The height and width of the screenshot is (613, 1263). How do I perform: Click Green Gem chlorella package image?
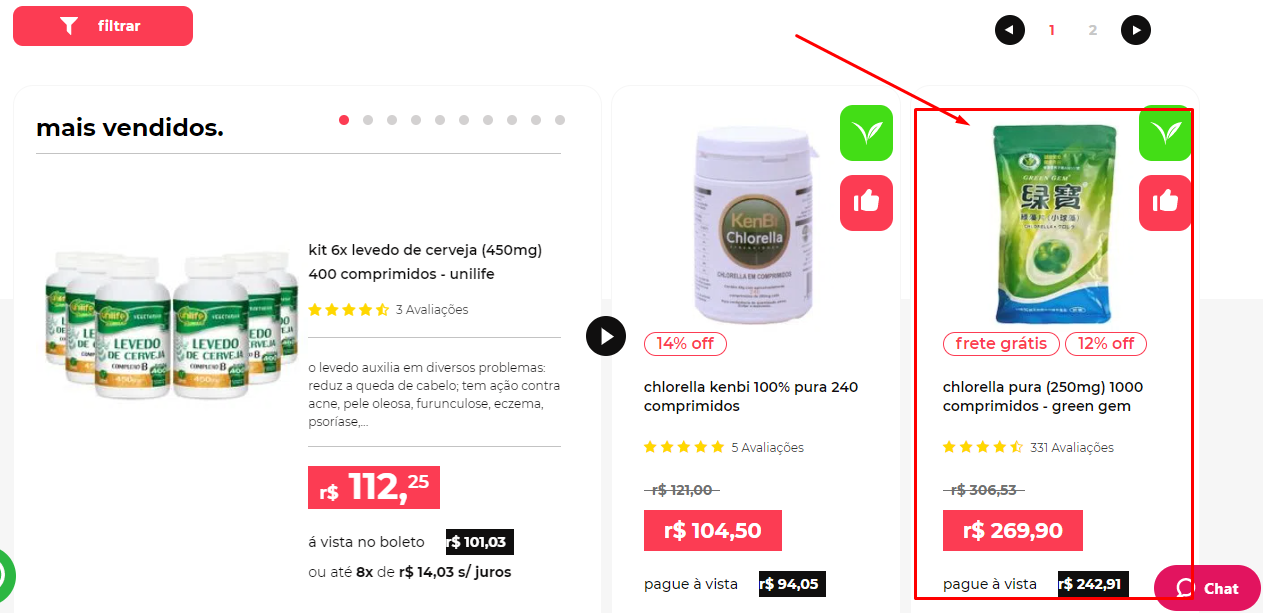click(x=1053, y=225)
